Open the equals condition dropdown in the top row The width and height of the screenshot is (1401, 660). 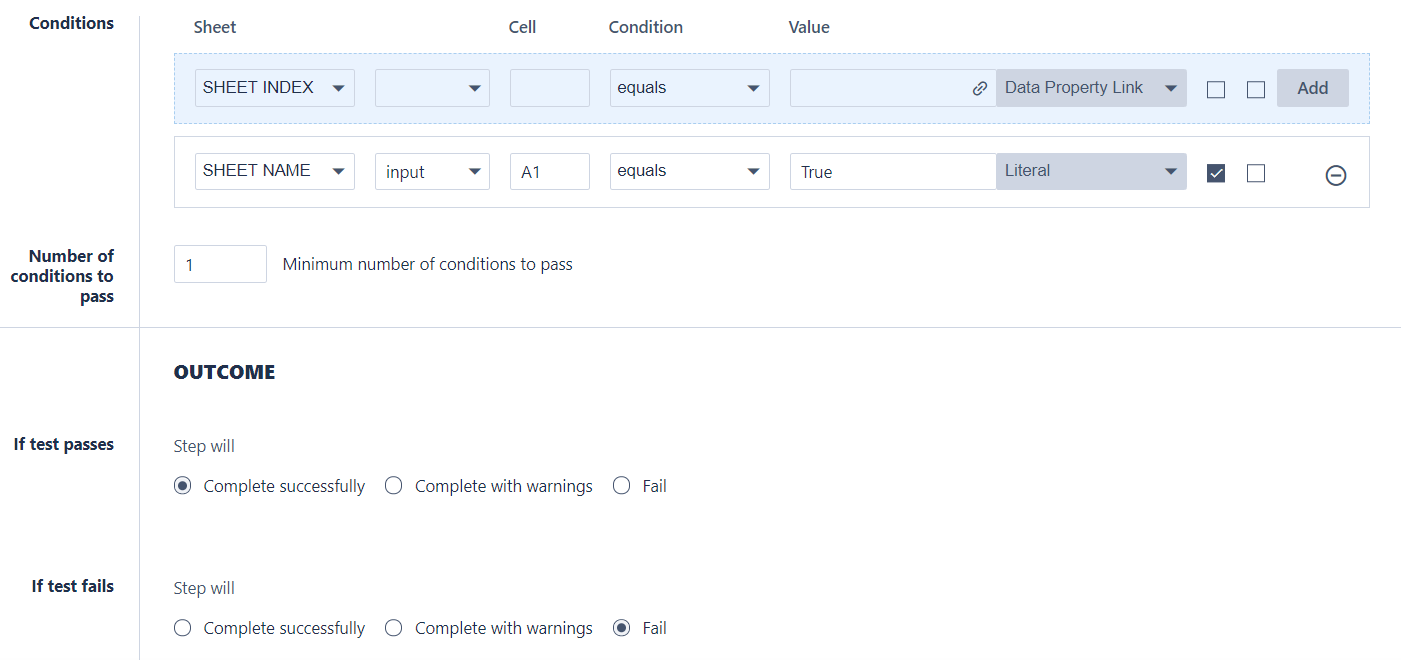689,88
